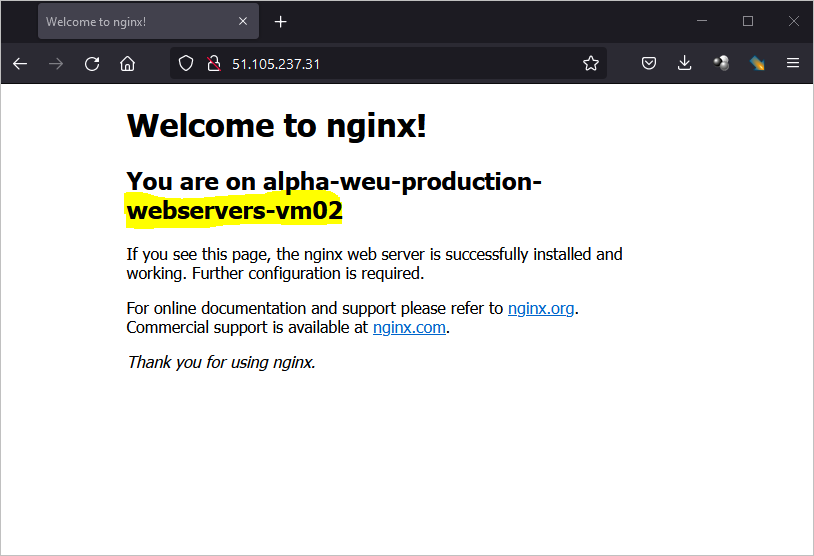This screenshot has width=814, height=556.
Task: Show the insecure connection padlock info
Action: pos(213,63)
